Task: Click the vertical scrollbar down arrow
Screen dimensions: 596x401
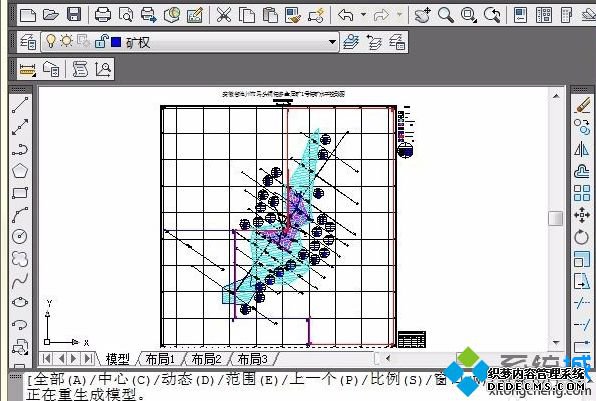Action: pyautogui.click(x=556, y=342)
